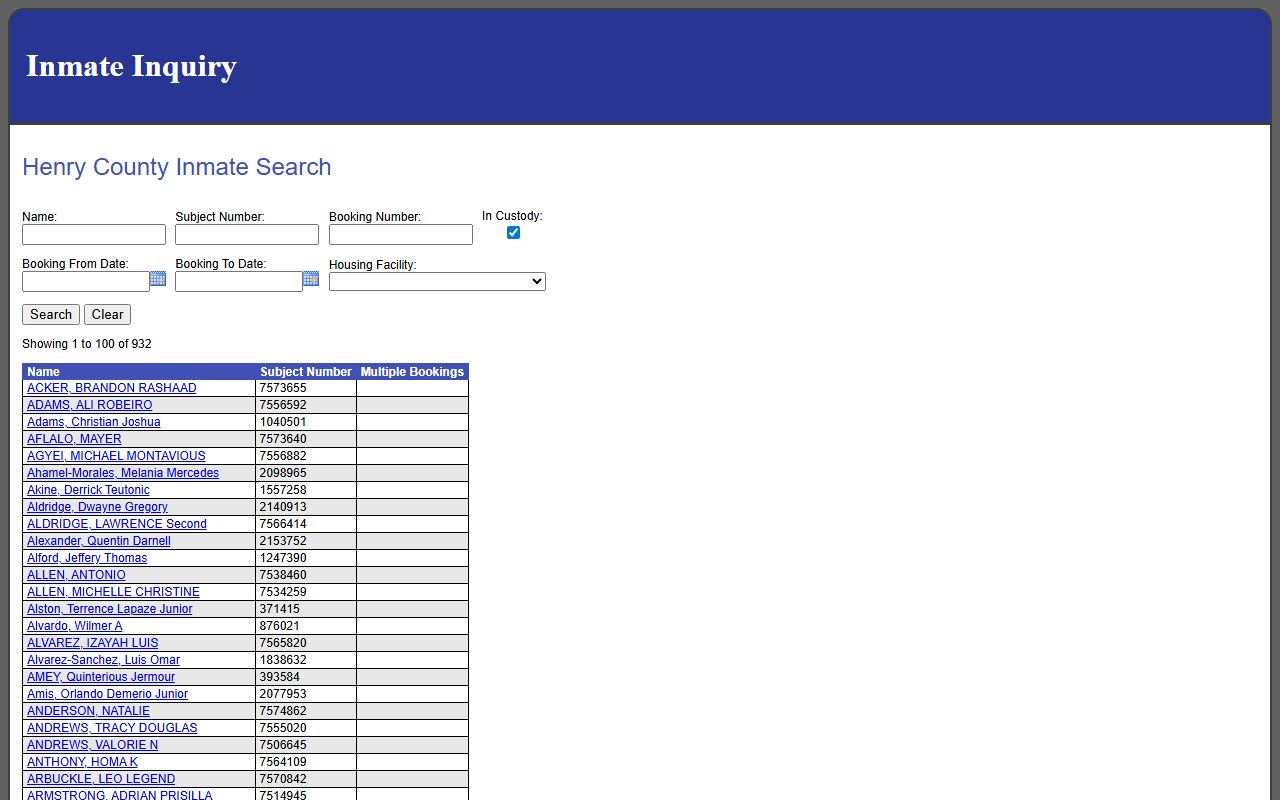Select subject number 1040501

(283, 422)
